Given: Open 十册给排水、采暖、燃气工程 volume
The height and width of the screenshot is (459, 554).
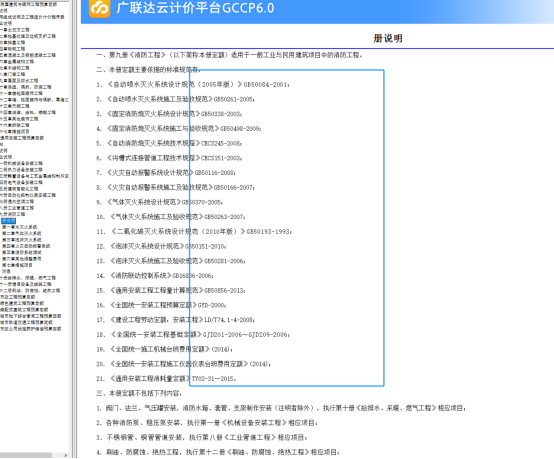Looking at the screenshot, I should (28, 278).
